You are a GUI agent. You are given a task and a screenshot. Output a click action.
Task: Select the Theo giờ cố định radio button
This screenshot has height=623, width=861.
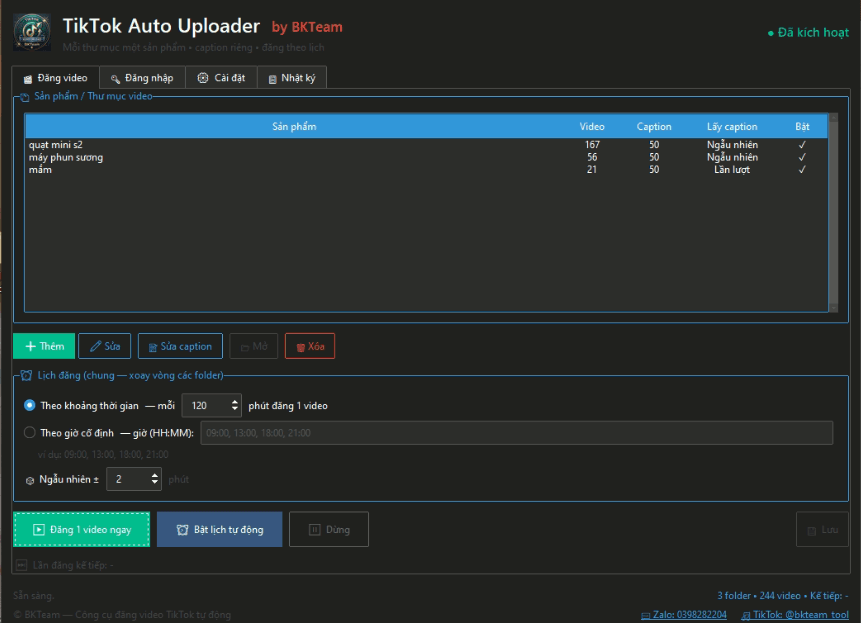pos(30,433)
